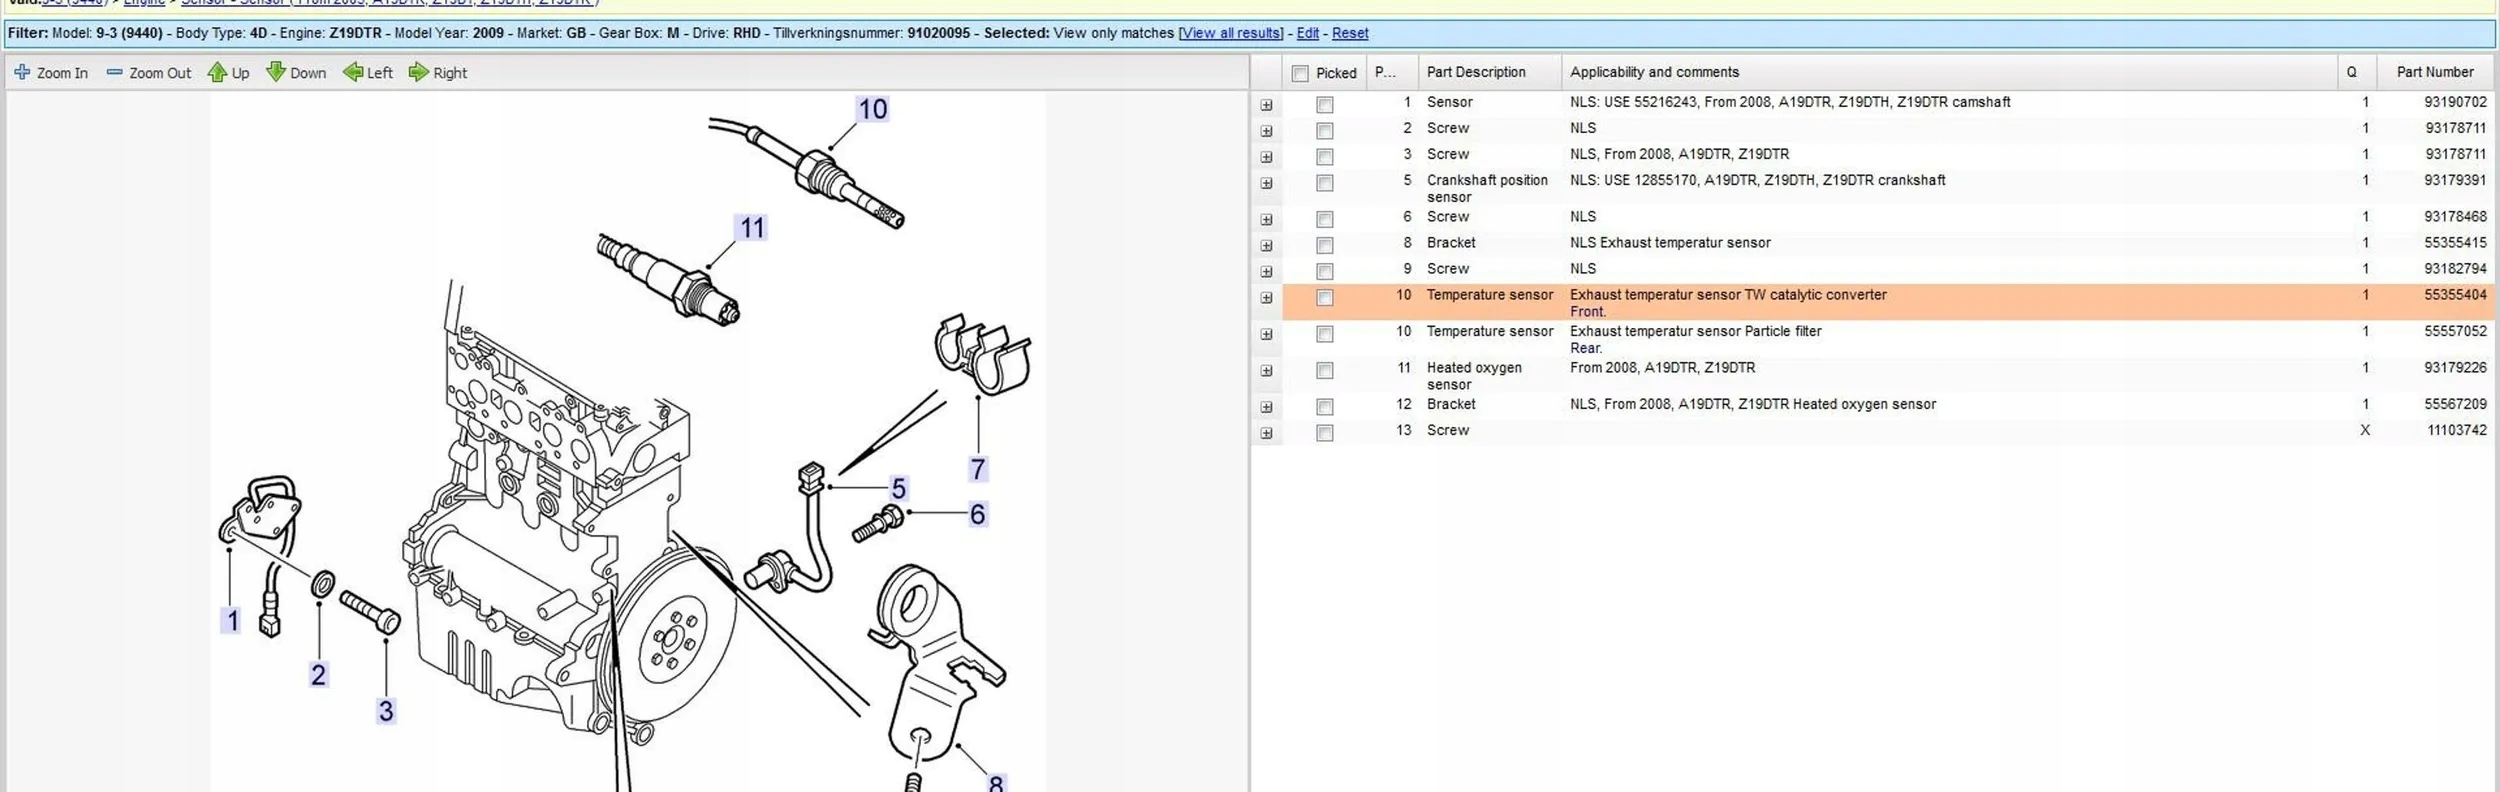
Task: Tick the checkbox for Bracket 55355415
Action: tap(1325, 245)
